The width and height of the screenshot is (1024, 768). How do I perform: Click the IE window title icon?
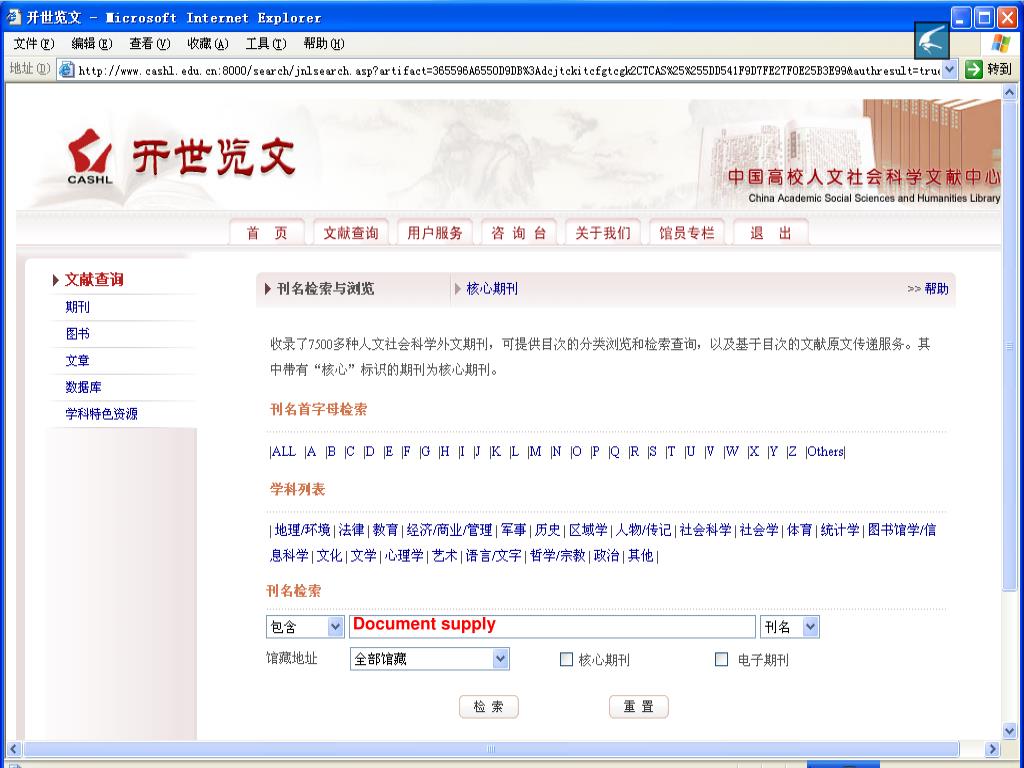(x=13, y=16)
